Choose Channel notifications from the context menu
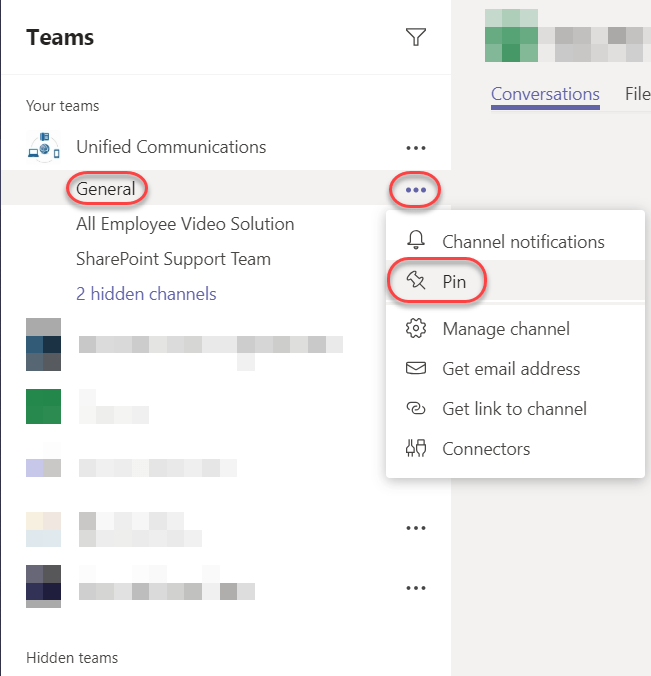This screenshot has width=651, height=676. [515, 241]
